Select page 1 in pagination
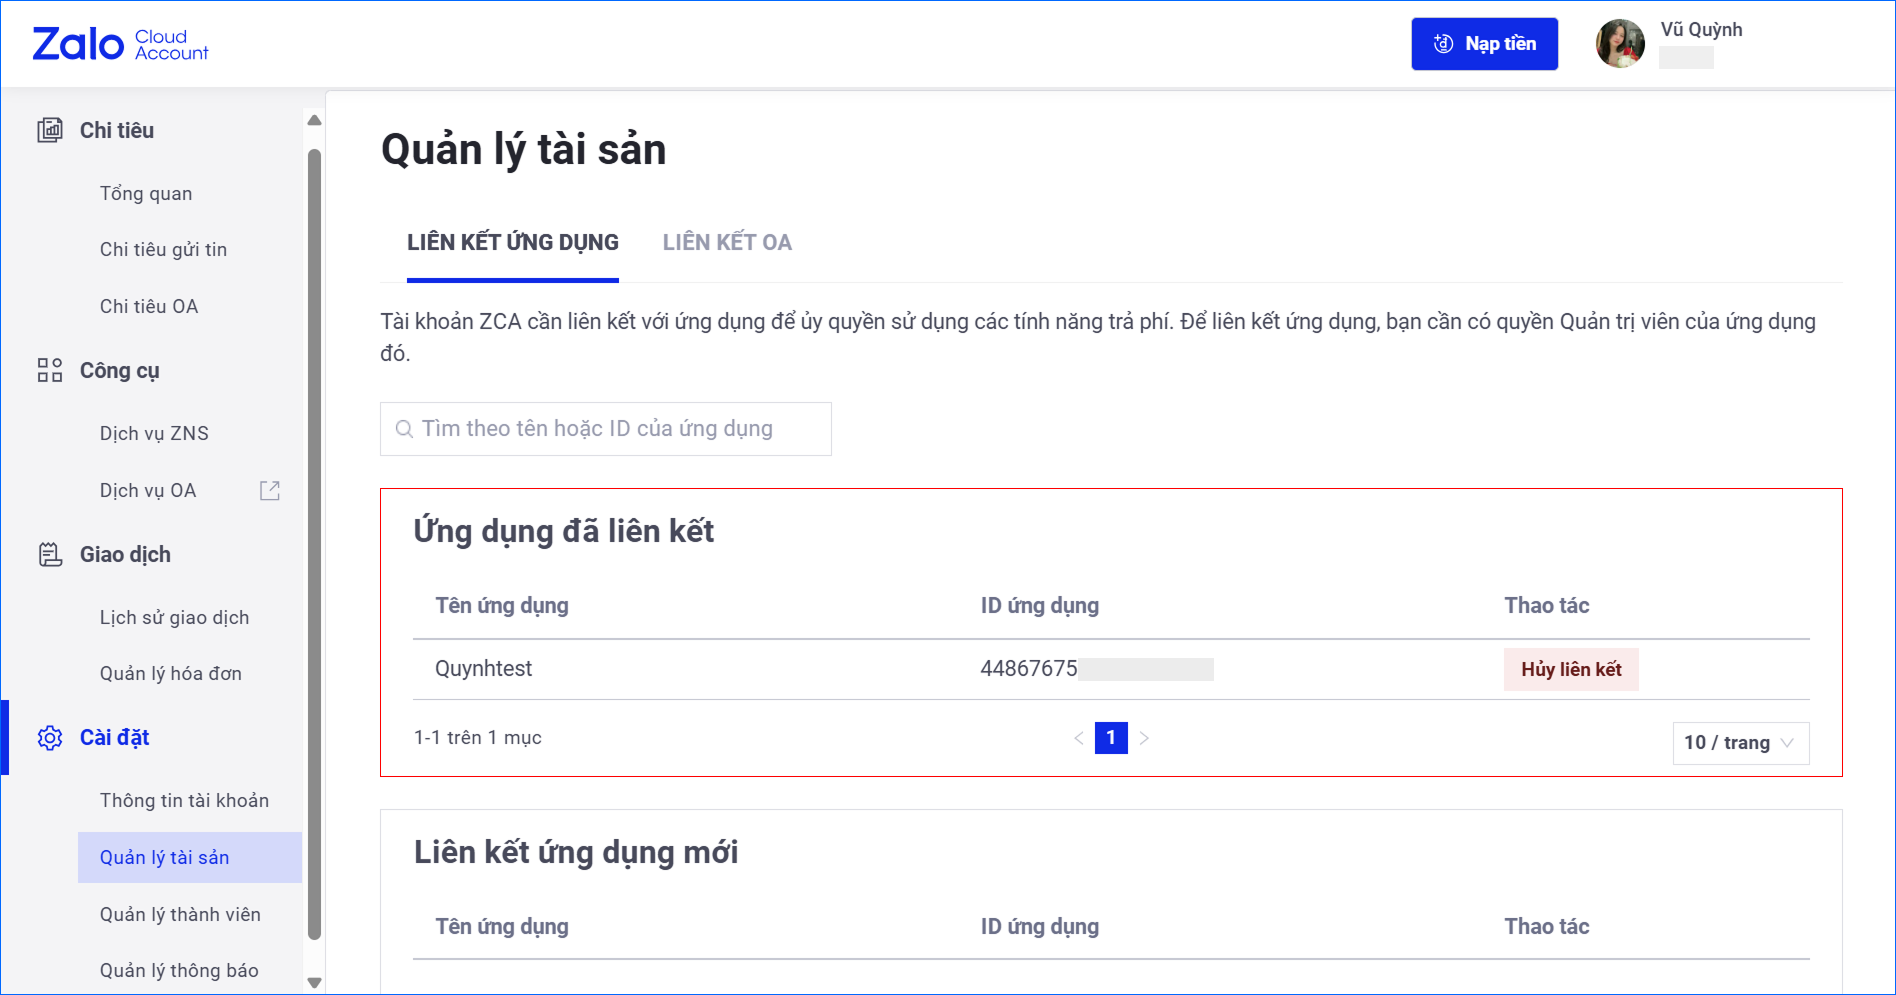This screenshot has width=1896, height=995. [1111, 738]
